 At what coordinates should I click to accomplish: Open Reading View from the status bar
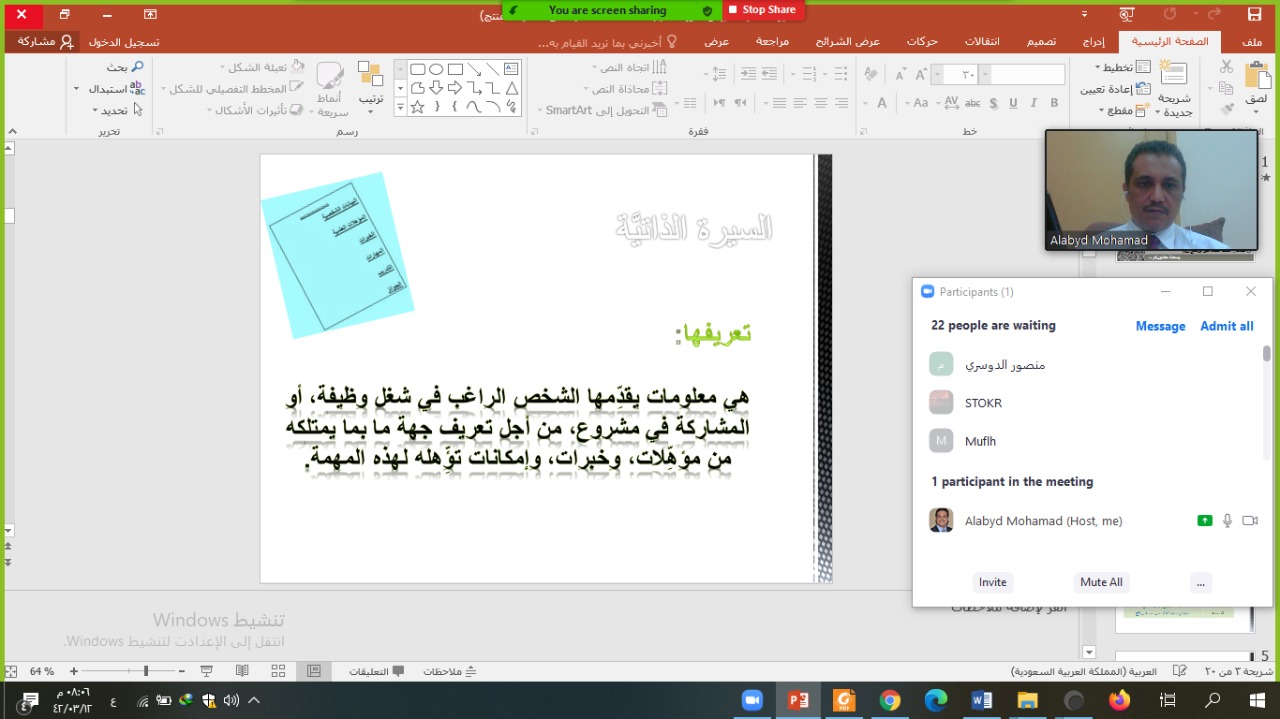coord(242,671)
